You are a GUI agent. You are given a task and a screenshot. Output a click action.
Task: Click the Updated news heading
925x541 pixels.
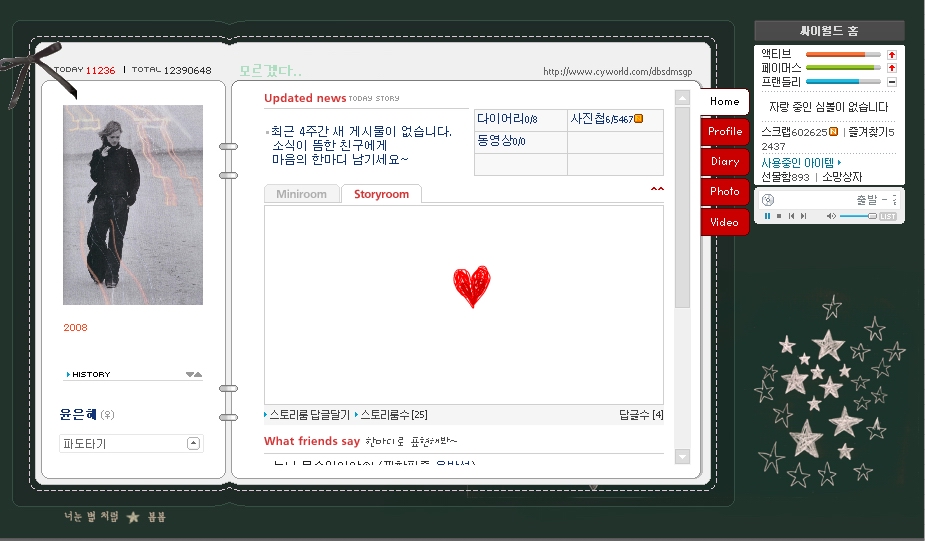[x=305, y=98]
